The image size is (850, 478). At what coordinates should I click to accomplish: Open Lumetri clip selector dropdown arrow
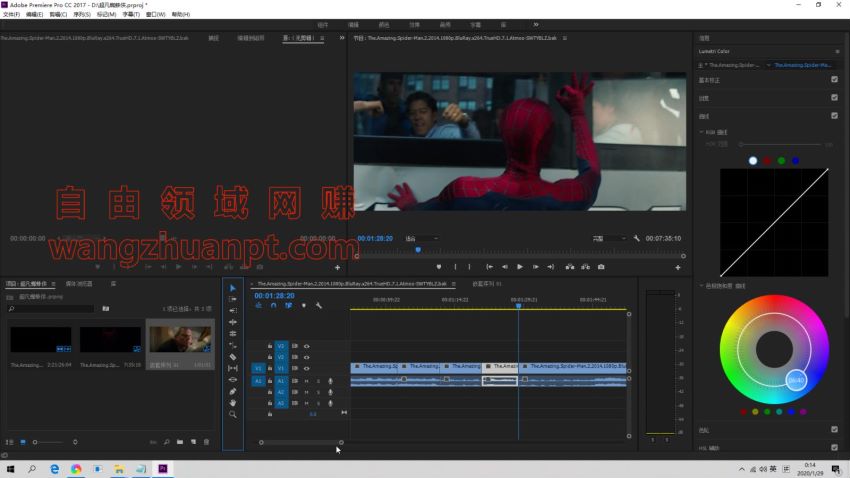768,65
